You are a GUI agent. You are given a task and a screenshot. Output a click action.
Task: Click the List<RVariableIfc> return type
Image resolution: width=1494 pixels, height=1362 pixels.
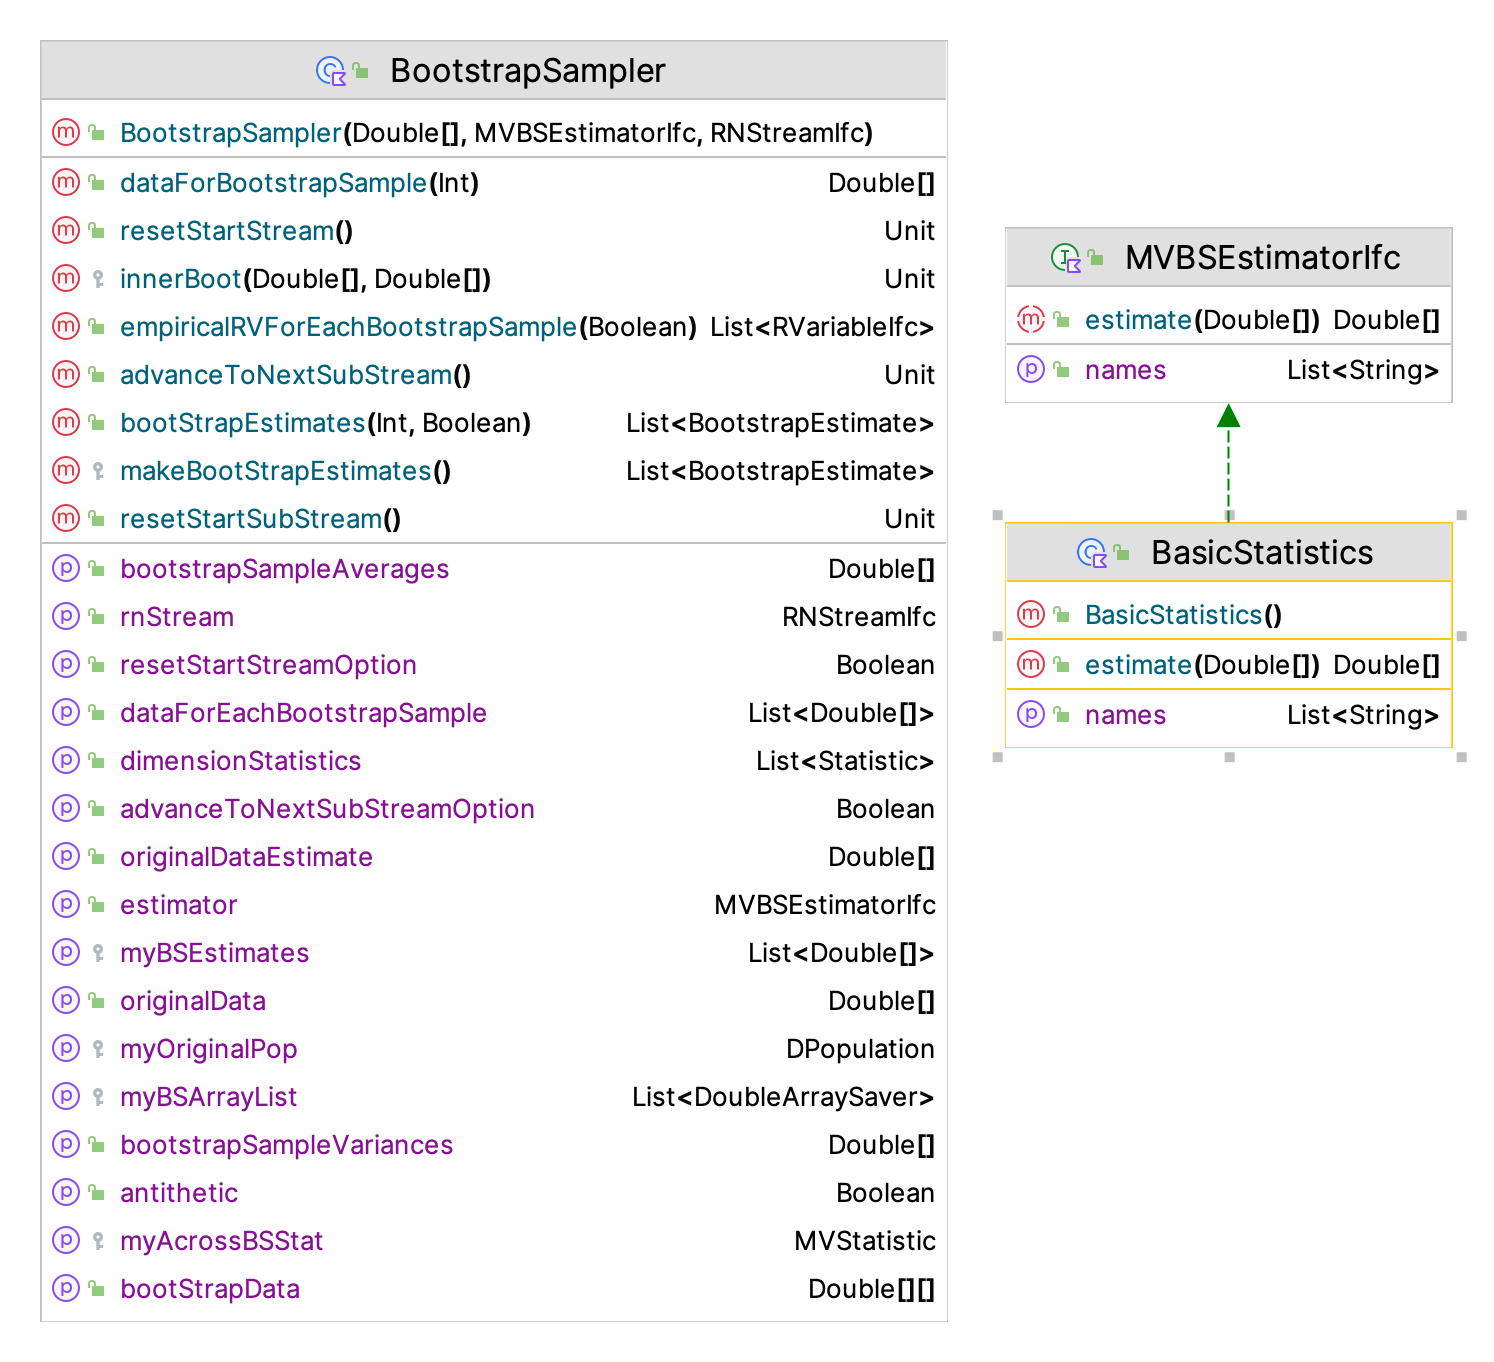pyautogui.click(x=822, y=327)
